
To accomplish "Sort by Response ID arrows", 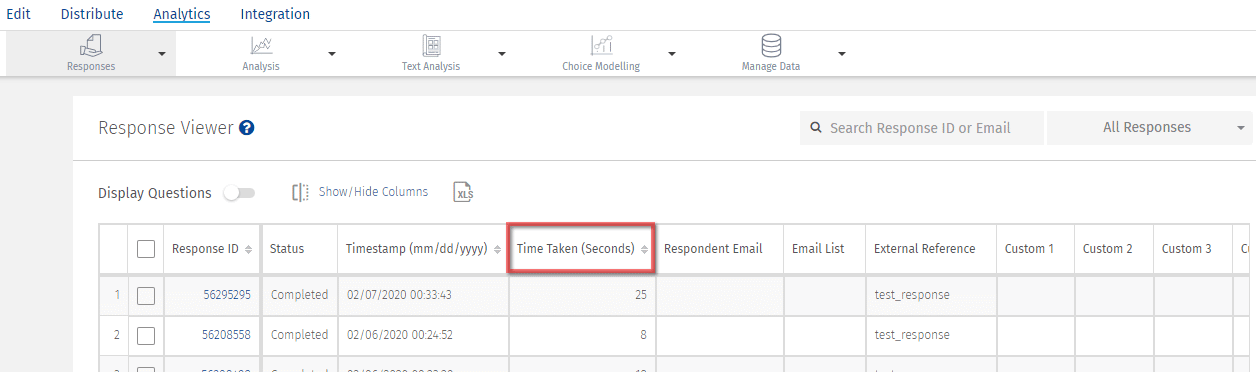I will point(248,249).
